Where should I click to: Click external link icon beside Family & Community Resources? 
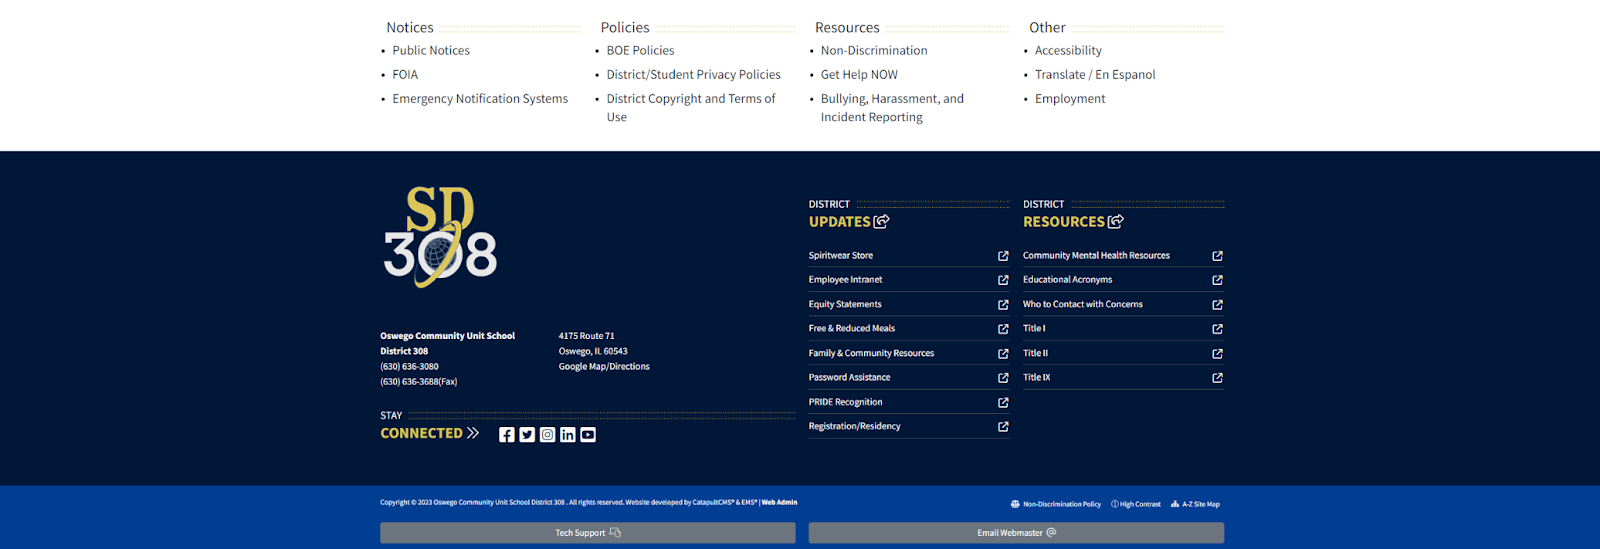pos(1003,354)
